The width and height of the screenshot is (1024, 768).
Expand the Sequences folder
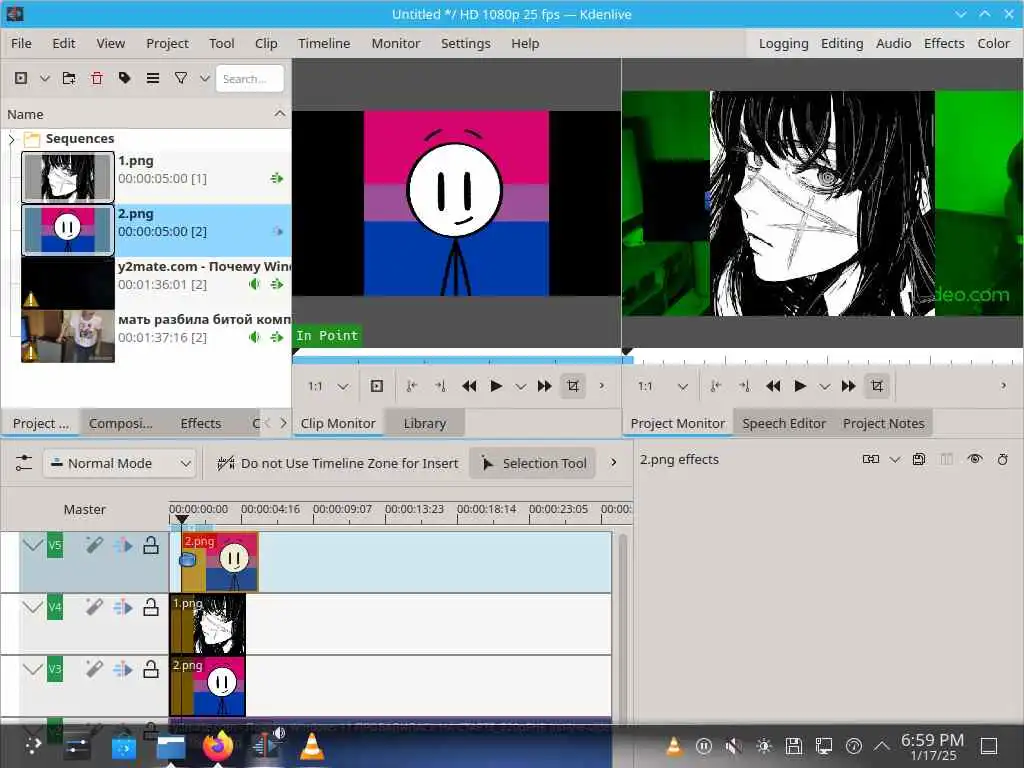tap(11, 138)
